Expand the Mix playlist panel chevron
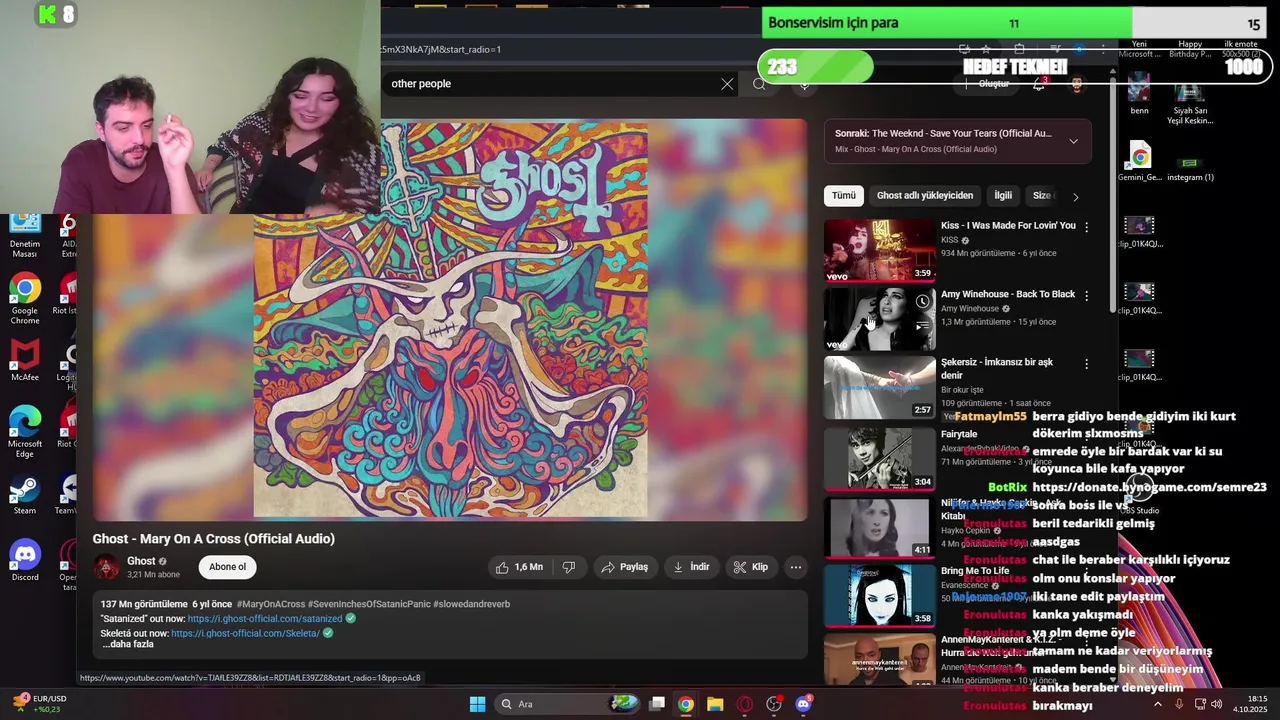 point(1073,141)
